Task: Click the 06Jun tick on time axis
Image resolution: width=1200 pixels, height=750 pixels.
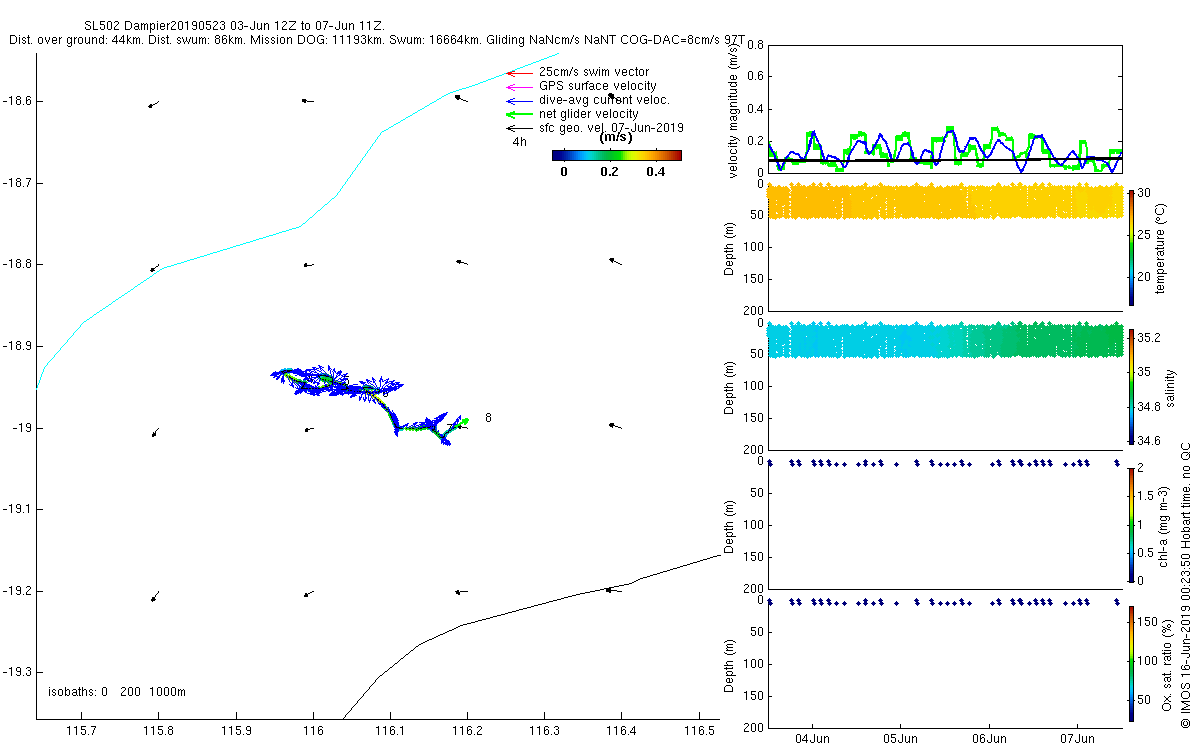Action: [989, 738]
